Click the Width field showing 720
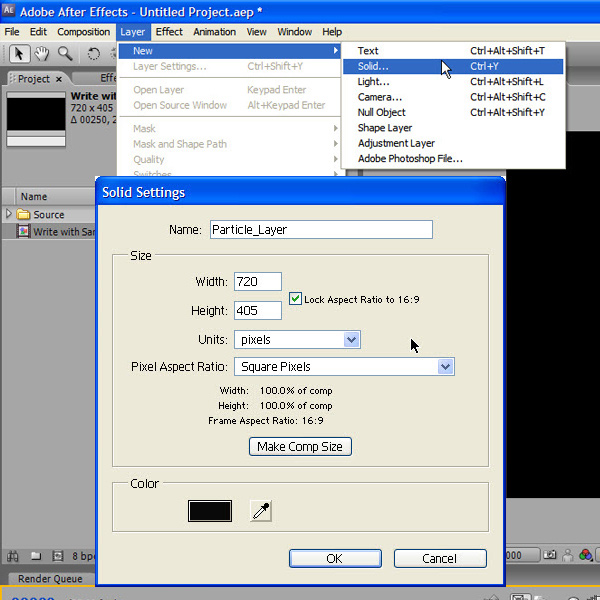Image resolution: width=600 pixels, height=600 pixels. point(258,282)
